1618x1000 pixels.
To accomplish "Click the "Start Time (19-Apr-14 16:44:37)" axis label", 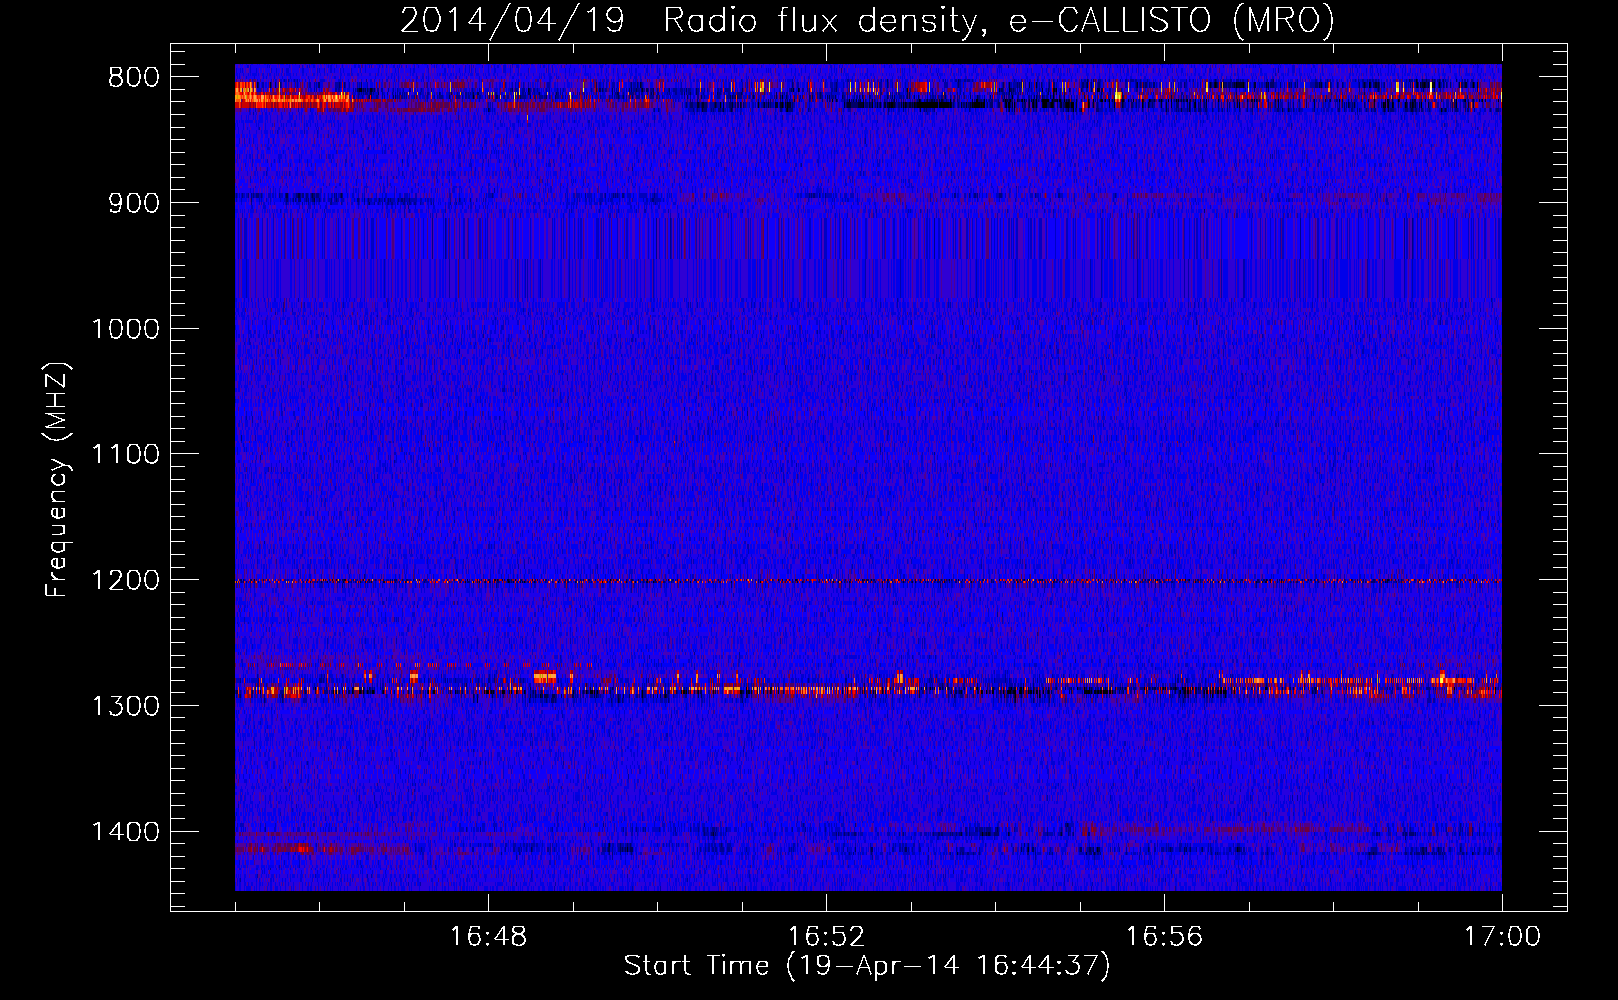I will pyautogui.click(x=867, y=966).
